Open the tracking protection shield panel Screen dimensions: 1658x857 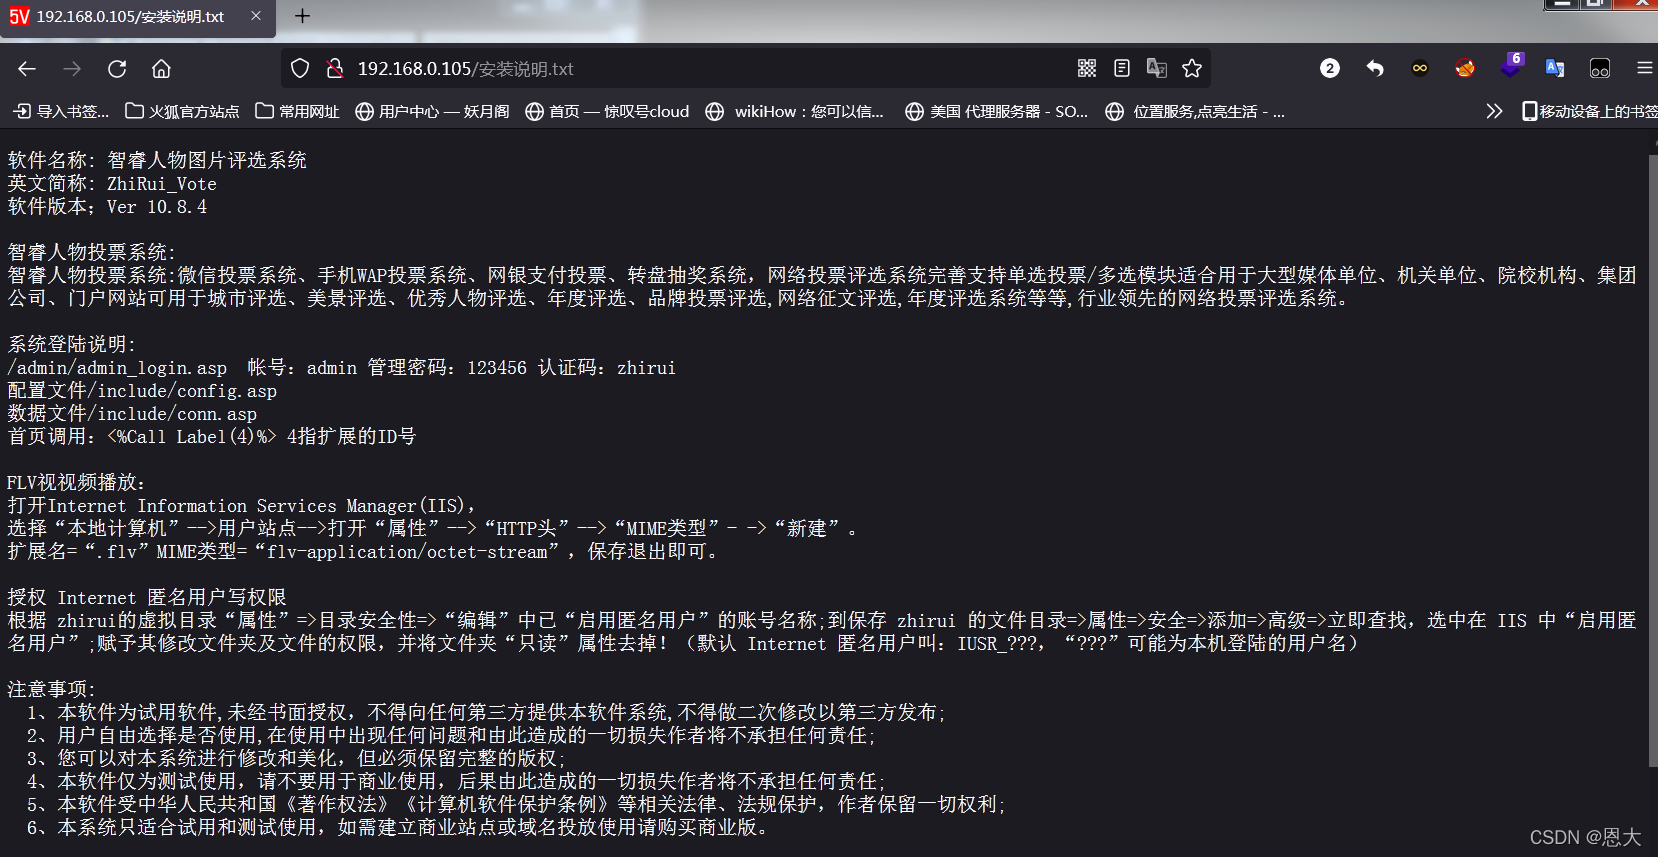[x=300, y=69]
